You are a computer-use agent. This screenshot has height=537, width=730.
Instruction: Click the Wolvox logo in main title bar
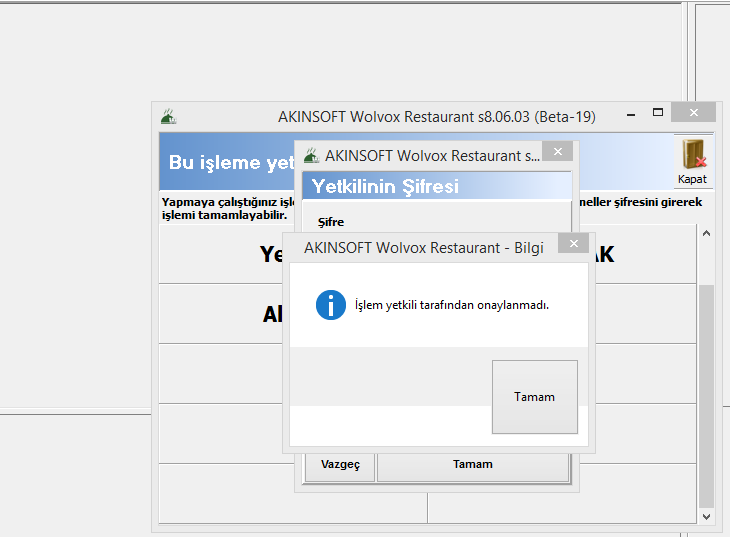(169, 116)
